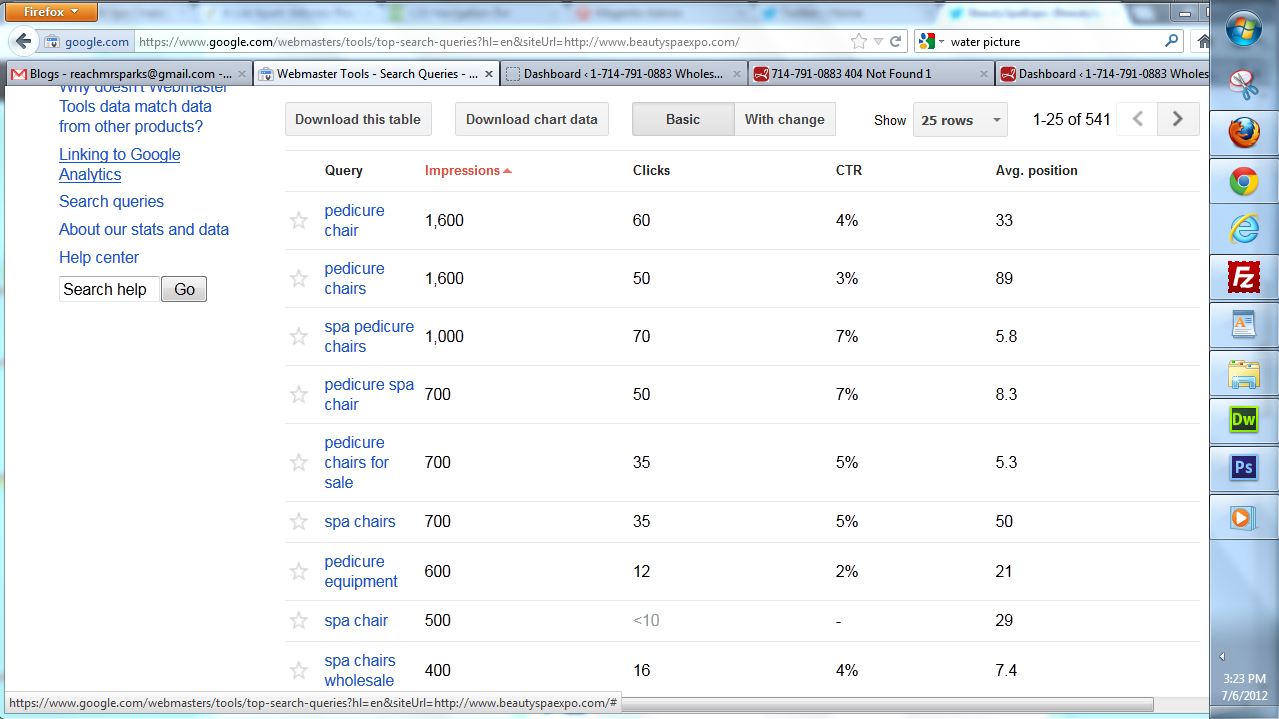1279x719 pixels.
Task: Click the Search help input field
Action: point(108,289)
